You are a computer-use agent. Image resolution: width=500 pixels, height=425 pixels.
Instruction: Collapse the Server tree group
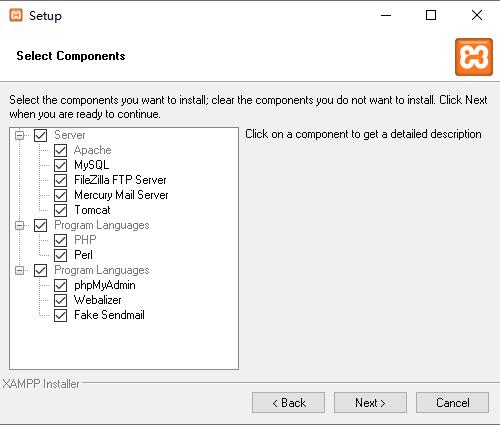coord(20,135)
